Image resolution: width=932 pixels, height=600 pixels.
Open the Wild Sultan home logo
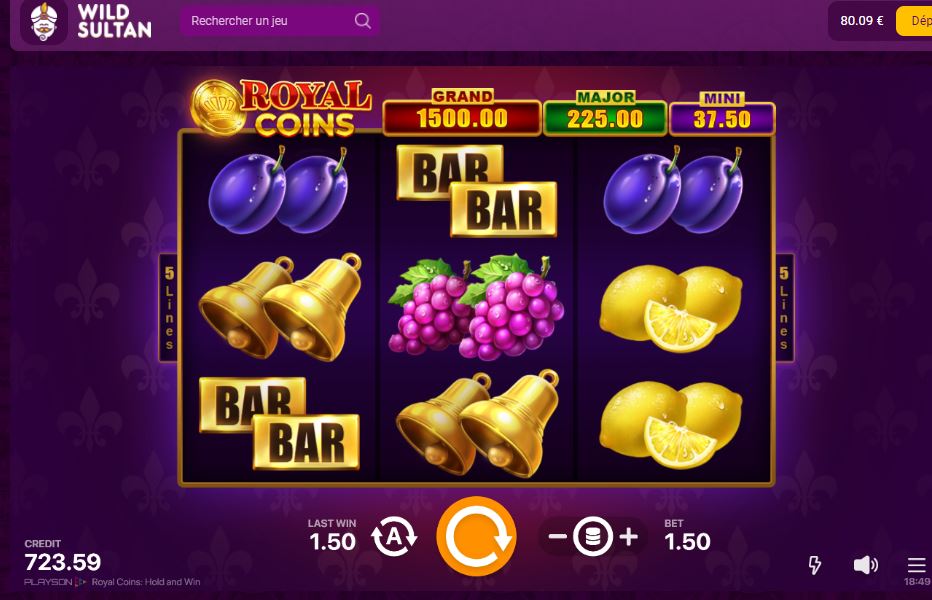point(87,22)
